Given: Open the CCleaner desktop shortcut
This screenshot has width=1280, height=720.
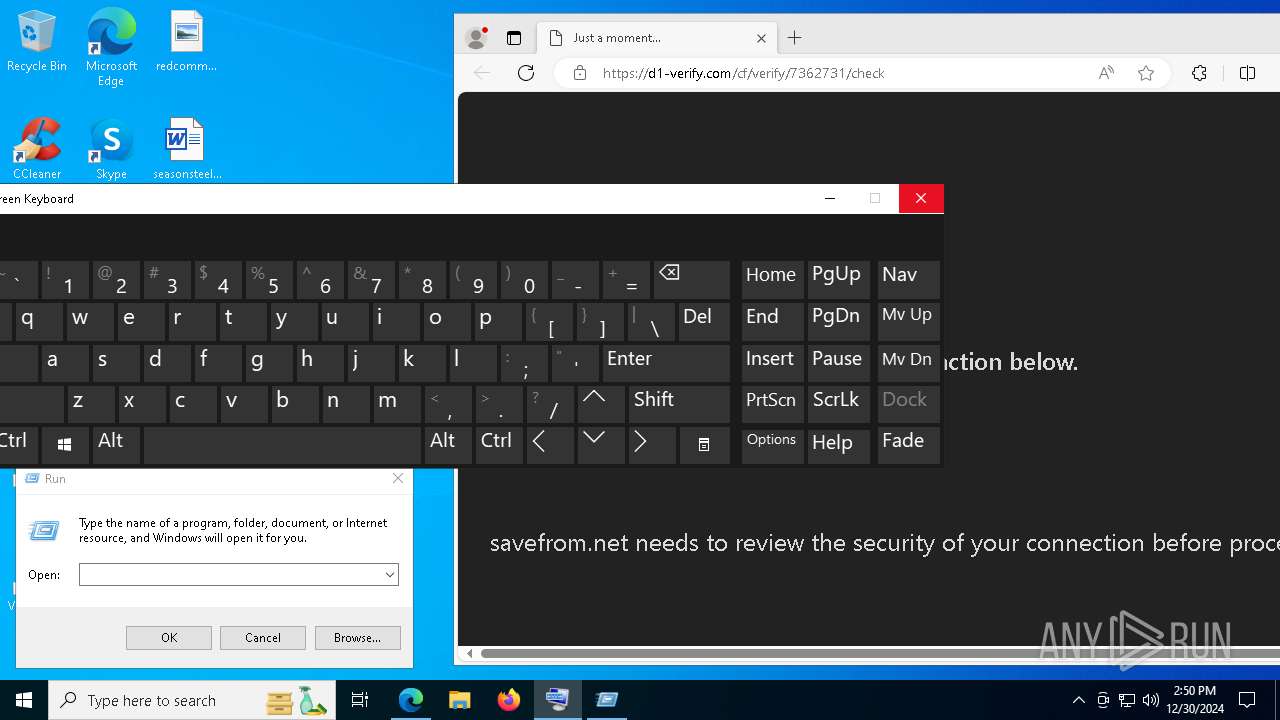Looking at the screenshot, I should click(37, 148).
